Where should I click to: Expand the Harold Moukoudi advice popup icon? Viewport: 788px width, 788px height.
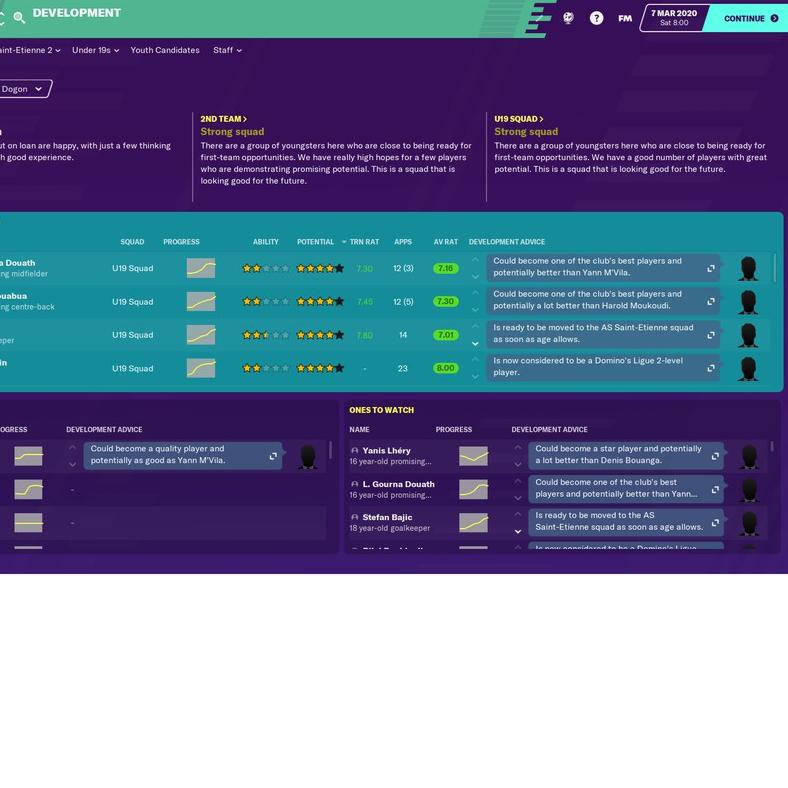(x=711, y=301)
